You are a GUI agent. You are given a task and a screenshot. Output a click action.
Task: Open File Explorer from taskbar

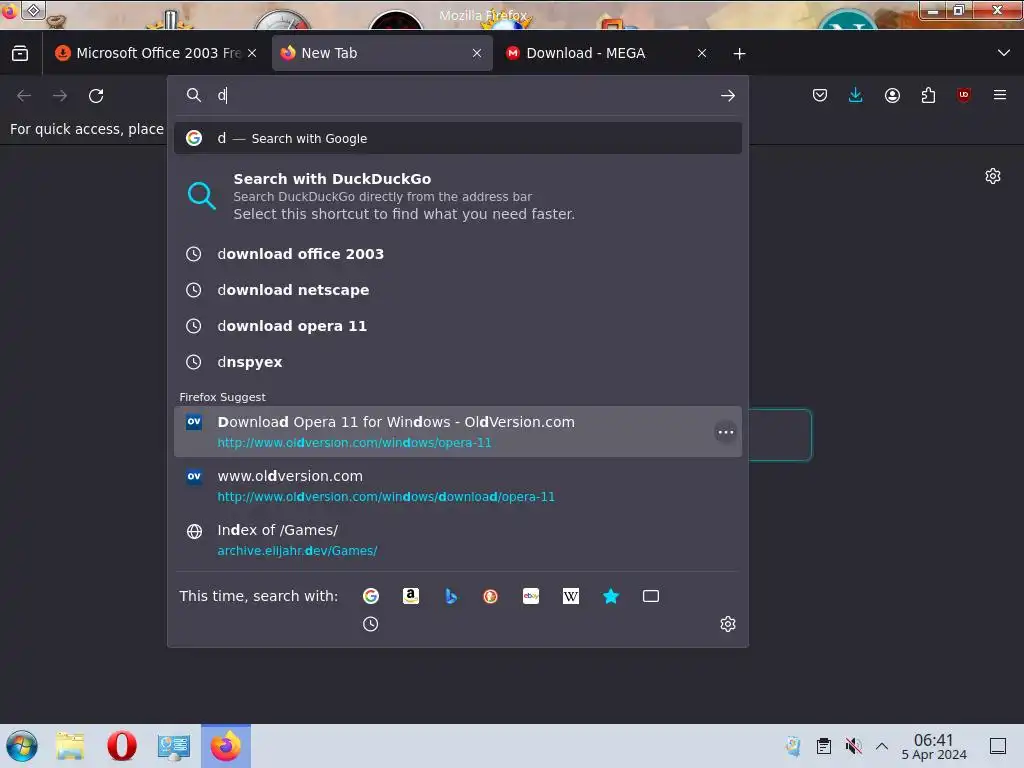[x=70, y=746]
